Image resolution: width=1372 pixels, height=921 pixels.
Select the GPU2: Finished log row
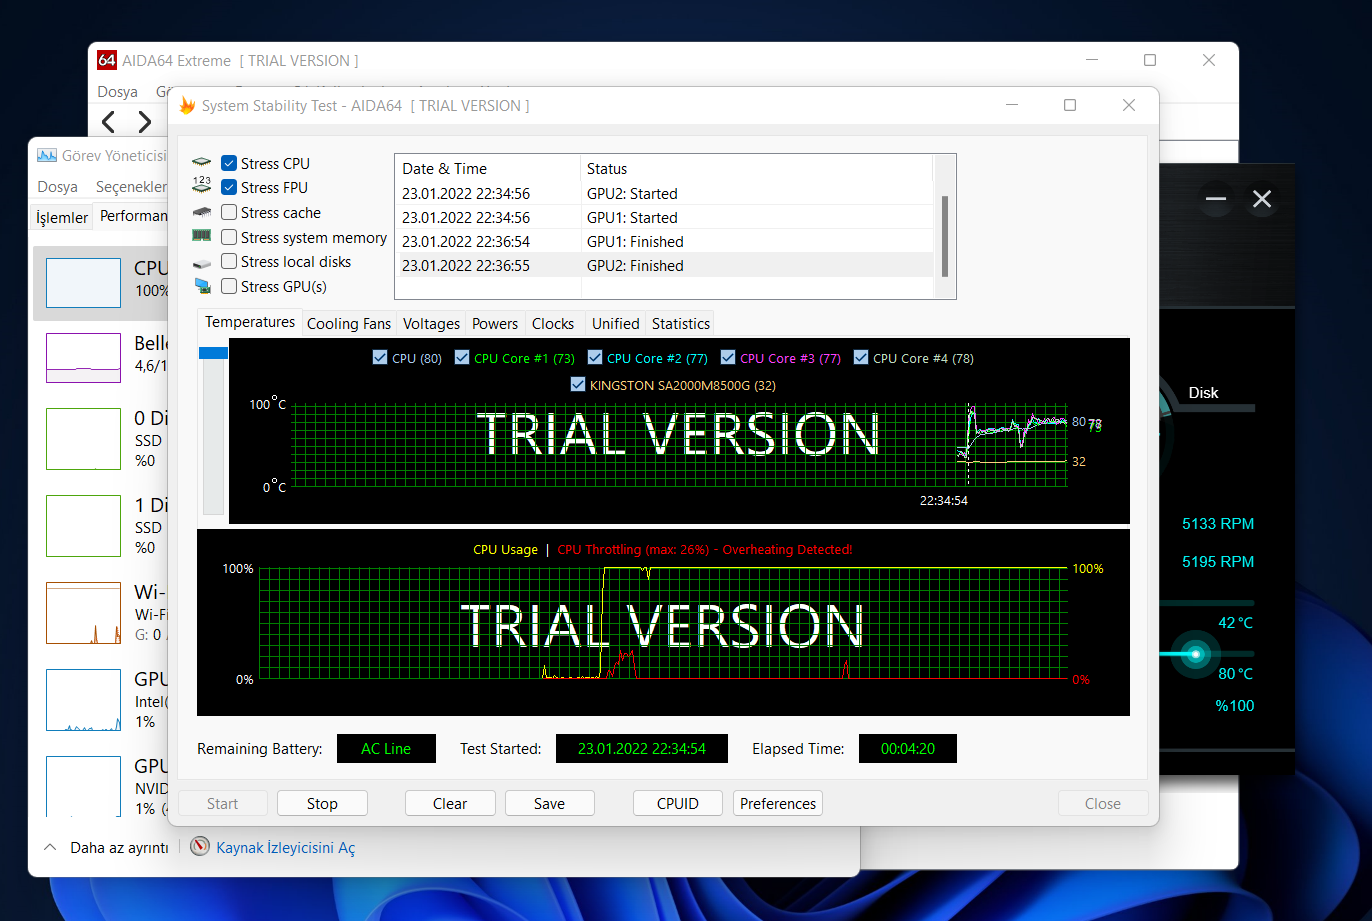pyautogui.click(x=664, y=266)
